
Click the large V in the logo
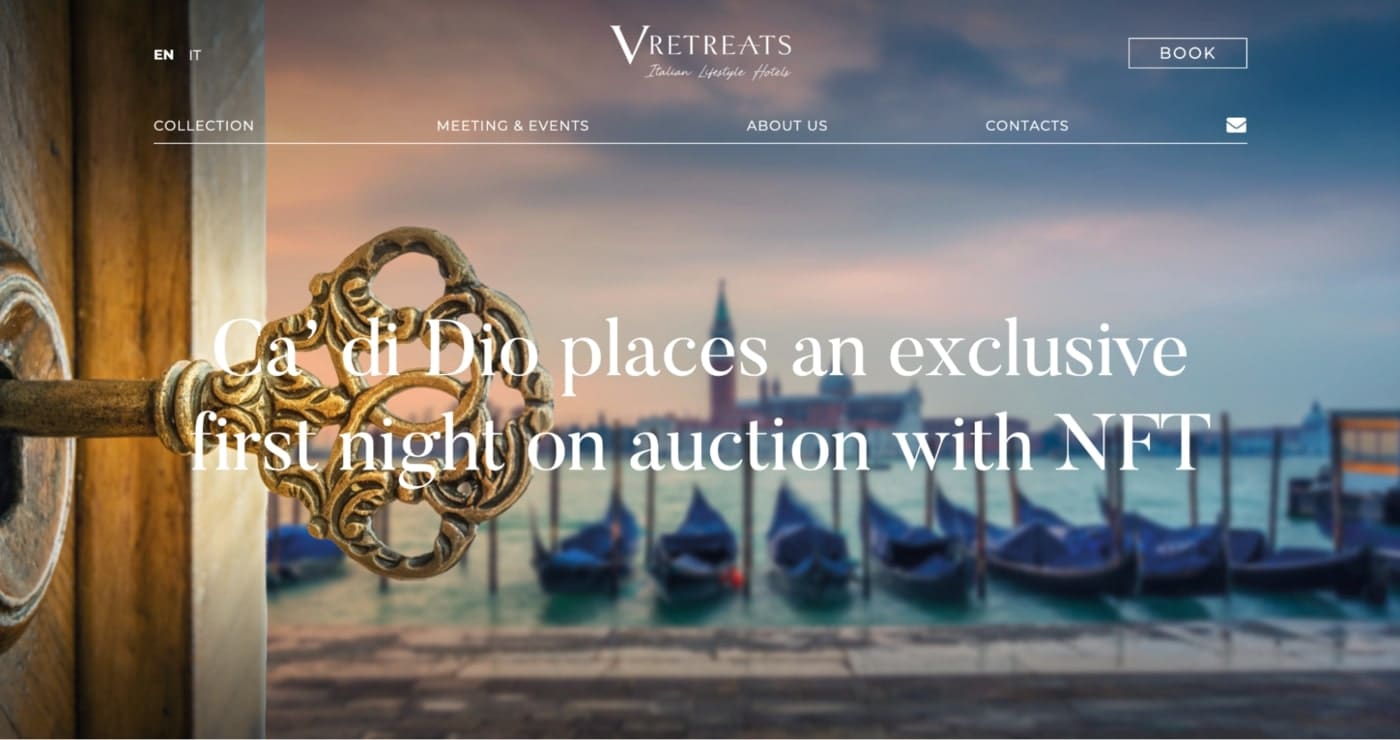(629, 45)
